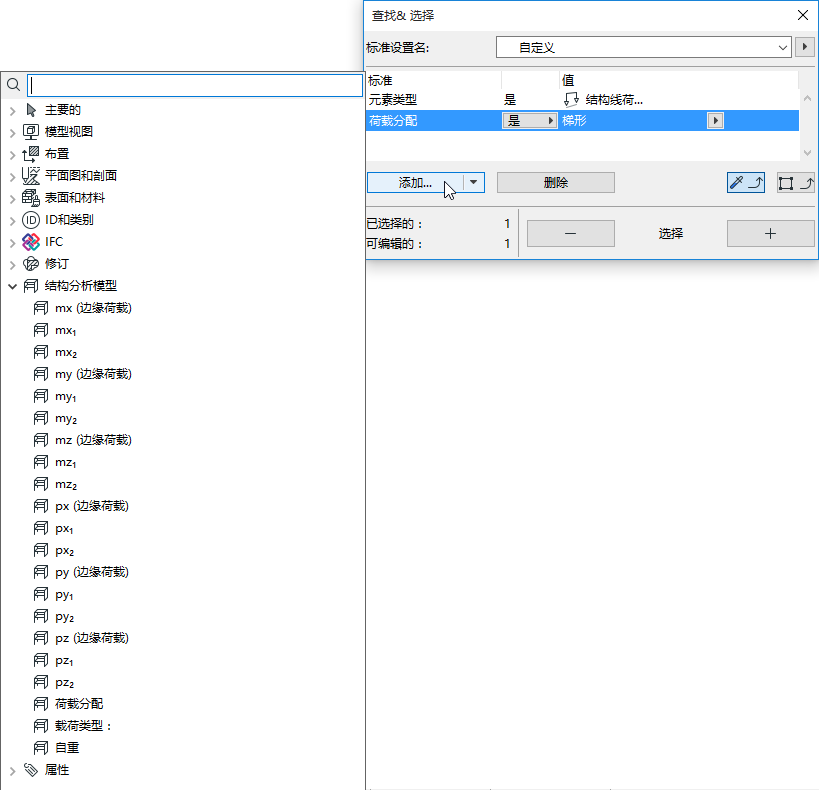819x790 pixels.
Task: Open the flyout arrow beside 自定义 dropdown
Action: (804, 47)
